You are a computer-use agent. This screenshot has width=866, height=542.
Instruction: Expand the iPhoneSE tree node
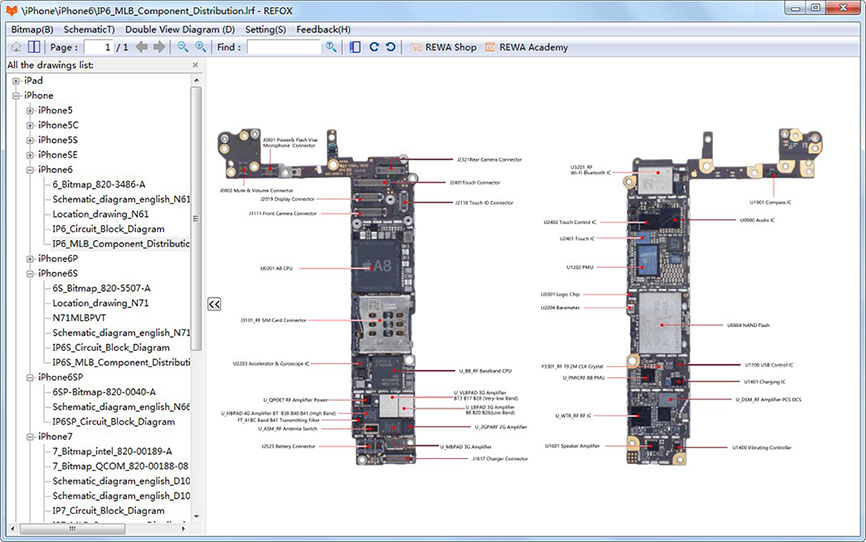click(x=30, y=155)
